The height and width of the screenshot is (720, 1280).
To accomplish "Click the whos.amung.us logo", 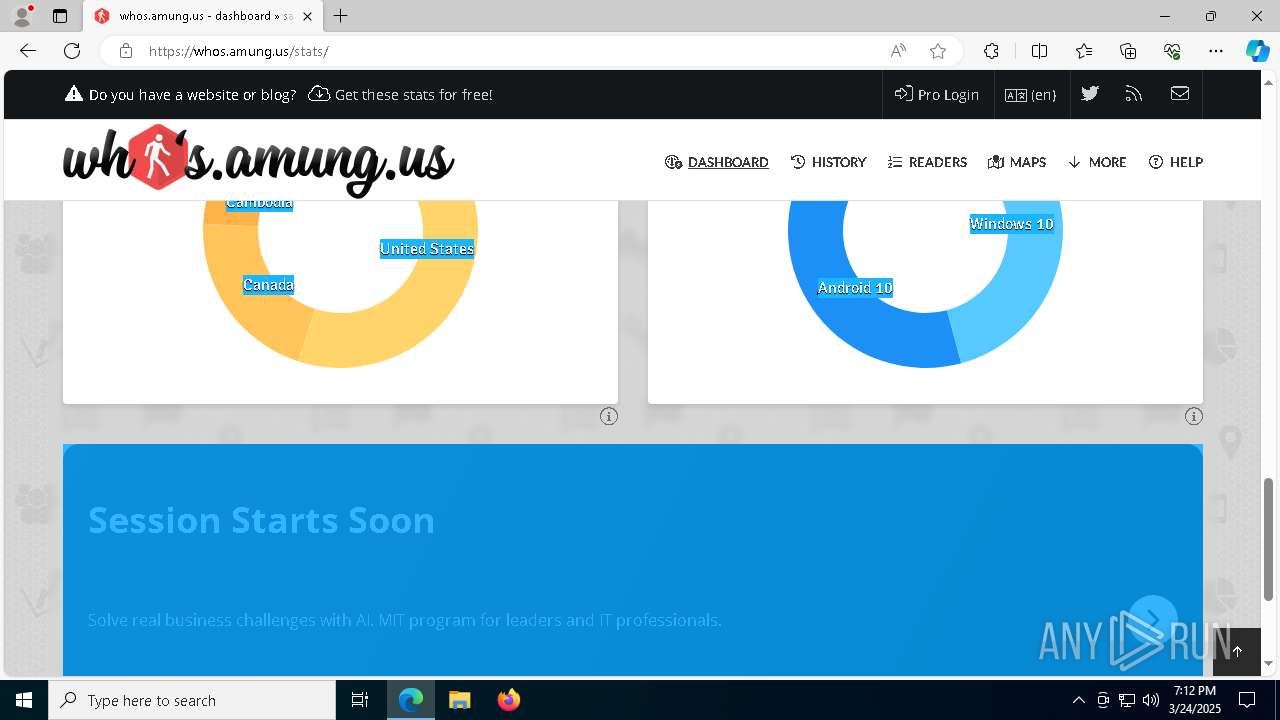I will click(258, 160).
